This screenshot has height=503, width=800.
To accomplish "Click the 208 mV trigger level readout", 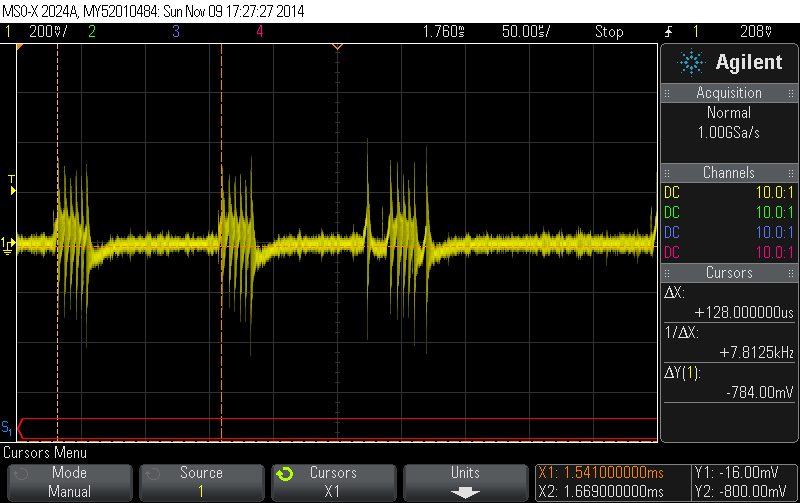I will click(756, 32).
